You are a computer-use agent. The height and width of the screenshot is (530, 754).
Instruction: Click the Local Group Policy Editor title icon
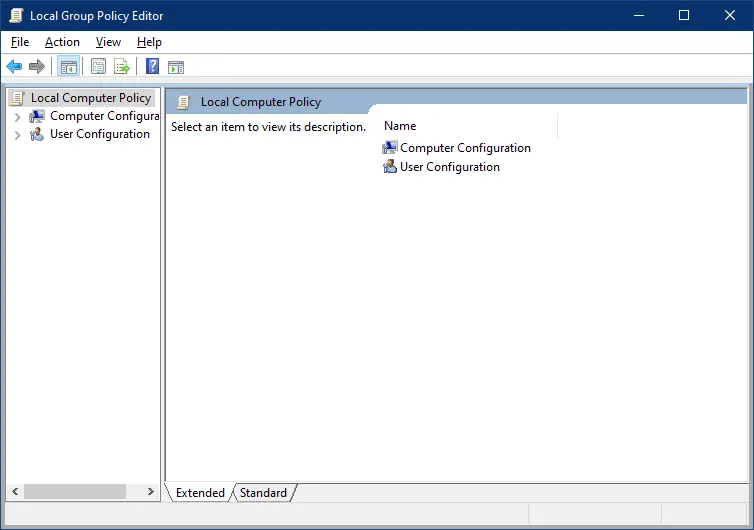tap(16, 15)
